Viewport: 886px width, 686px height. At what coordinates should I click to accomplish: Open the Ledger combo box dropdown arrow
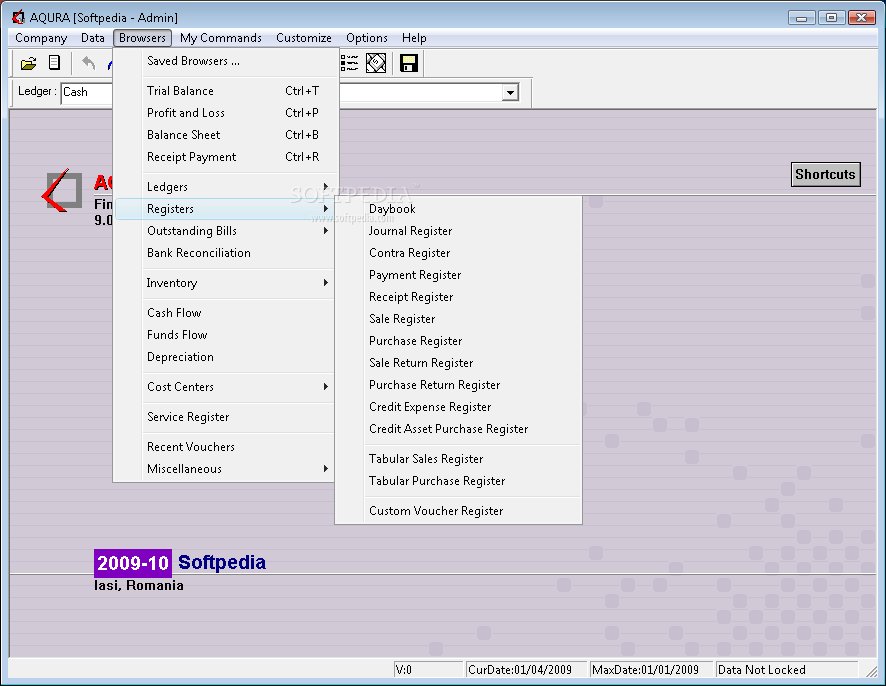[510, 92]
